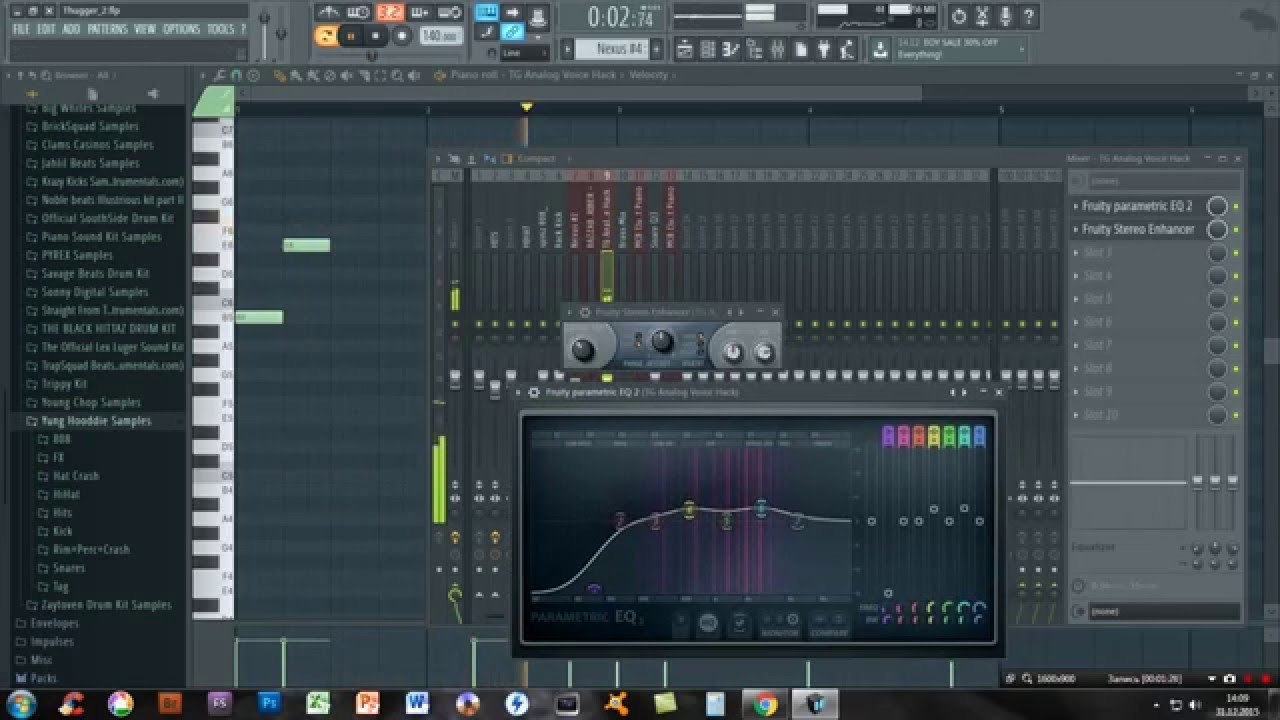1280x720 pixels.
Task: Click the metronome icon in the toolbar
Action: [329, 12]
